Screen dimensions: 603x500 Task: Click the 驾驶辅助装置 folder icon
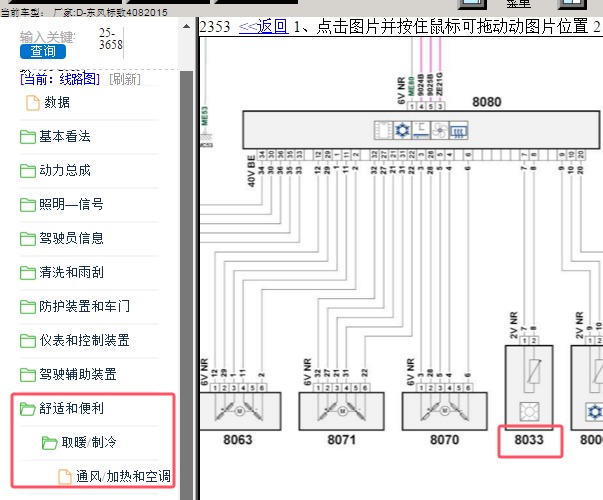[x=28, y=375]
